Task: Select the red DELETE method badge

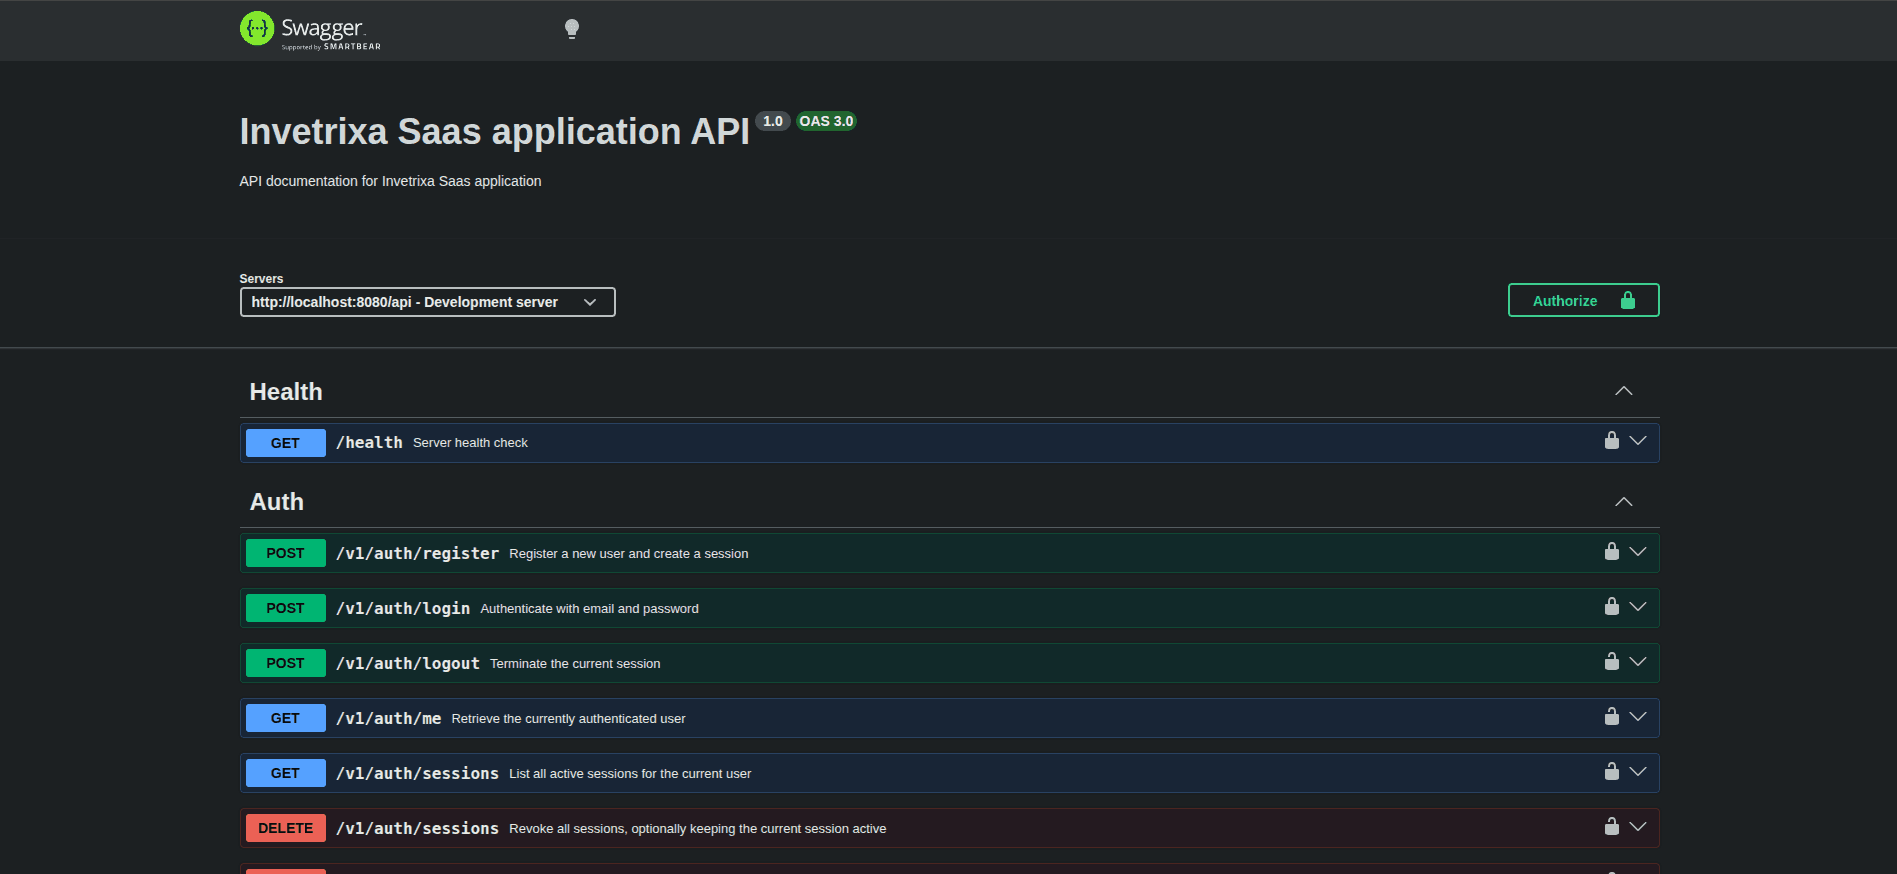Action: coord(286,828)
